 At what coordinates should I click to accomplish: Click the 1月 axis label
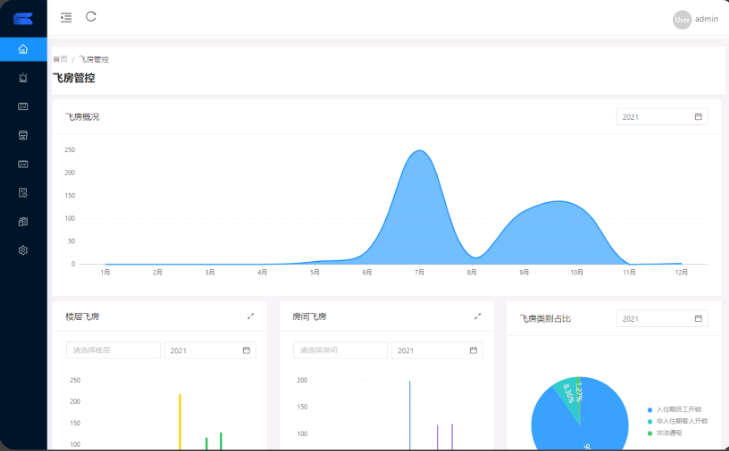click(106, 272)
